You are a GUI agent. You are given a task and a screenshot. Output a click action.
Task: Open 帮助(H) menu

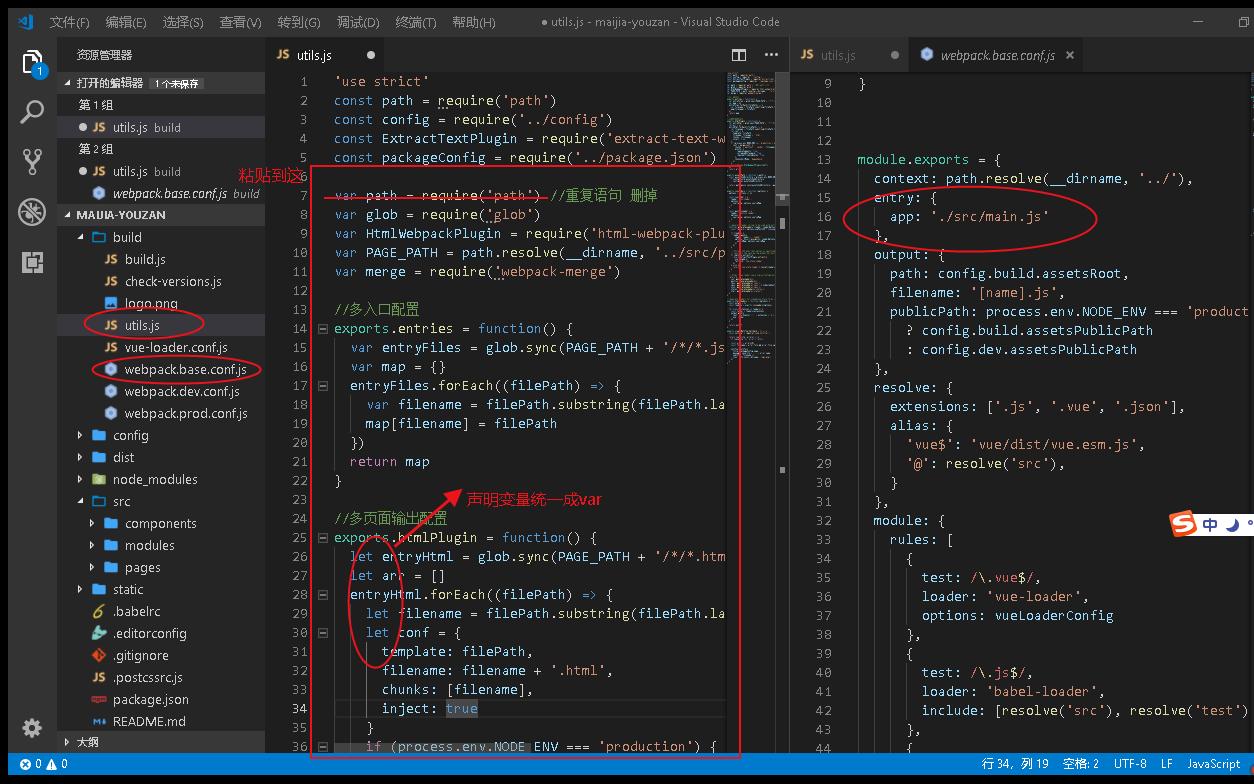click(x=474, y=22)
